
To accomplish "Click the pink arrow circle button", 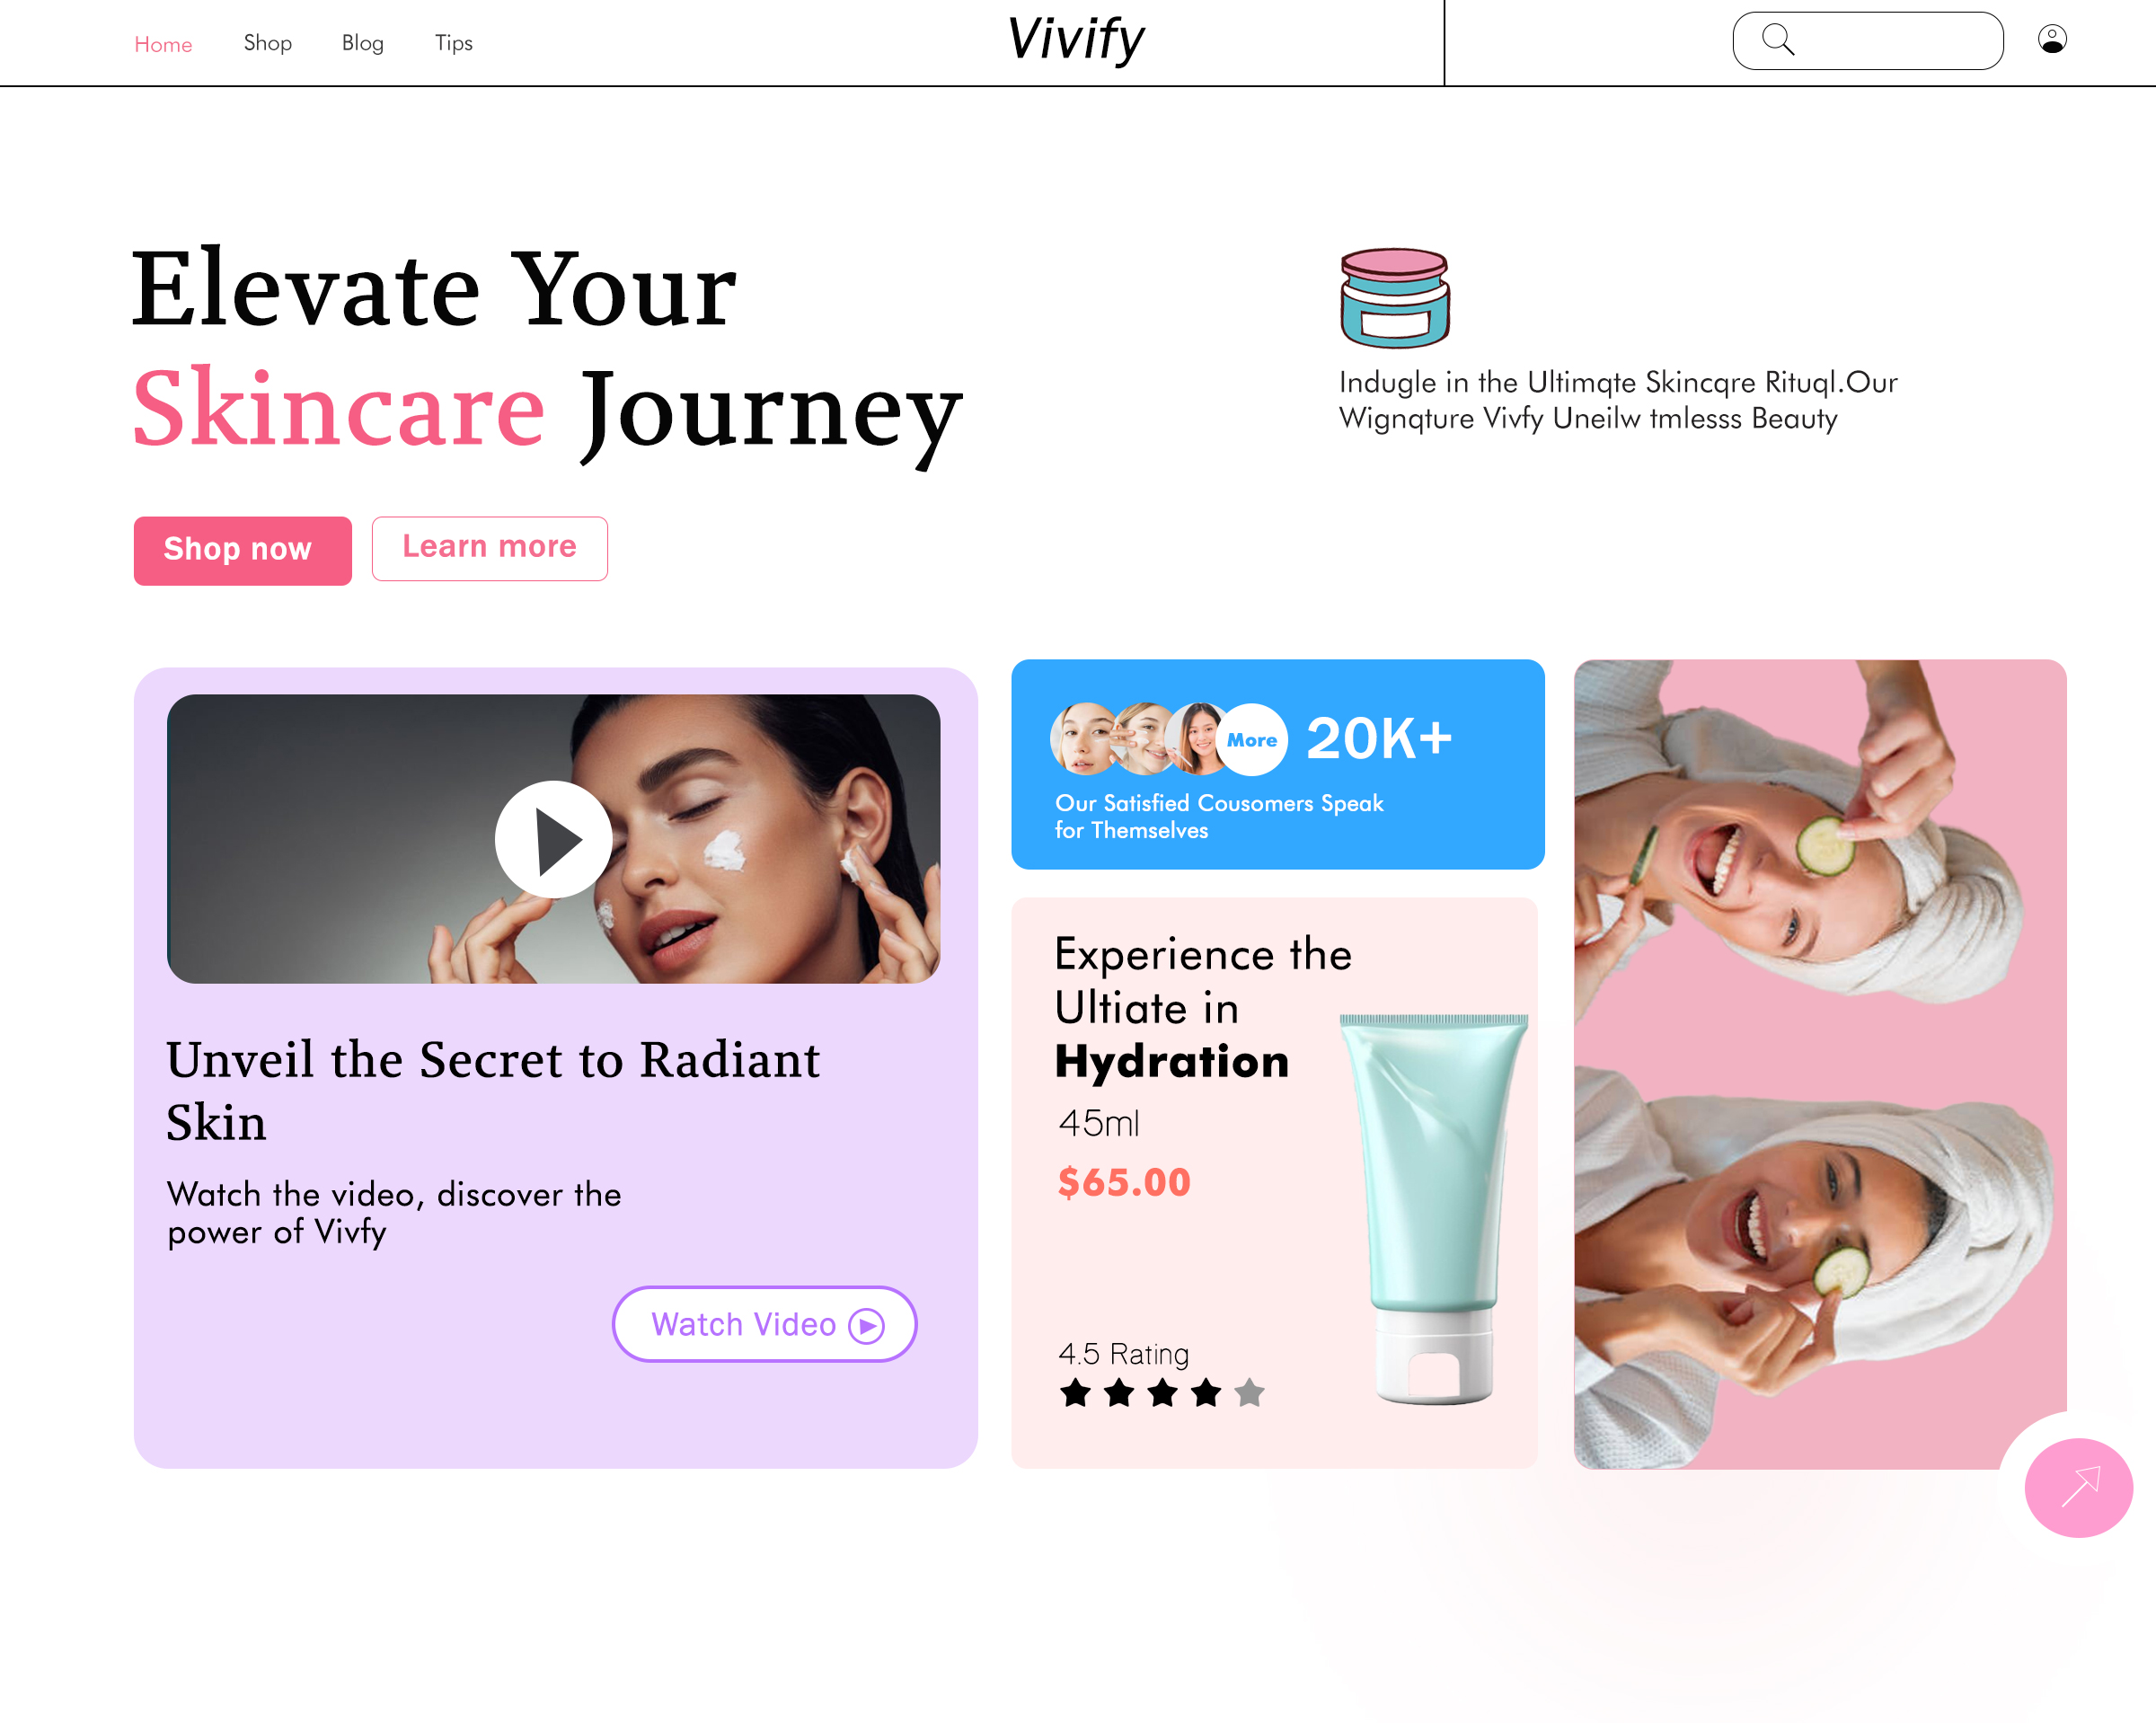I will pyautogui.click(x=2078, y=1487).
